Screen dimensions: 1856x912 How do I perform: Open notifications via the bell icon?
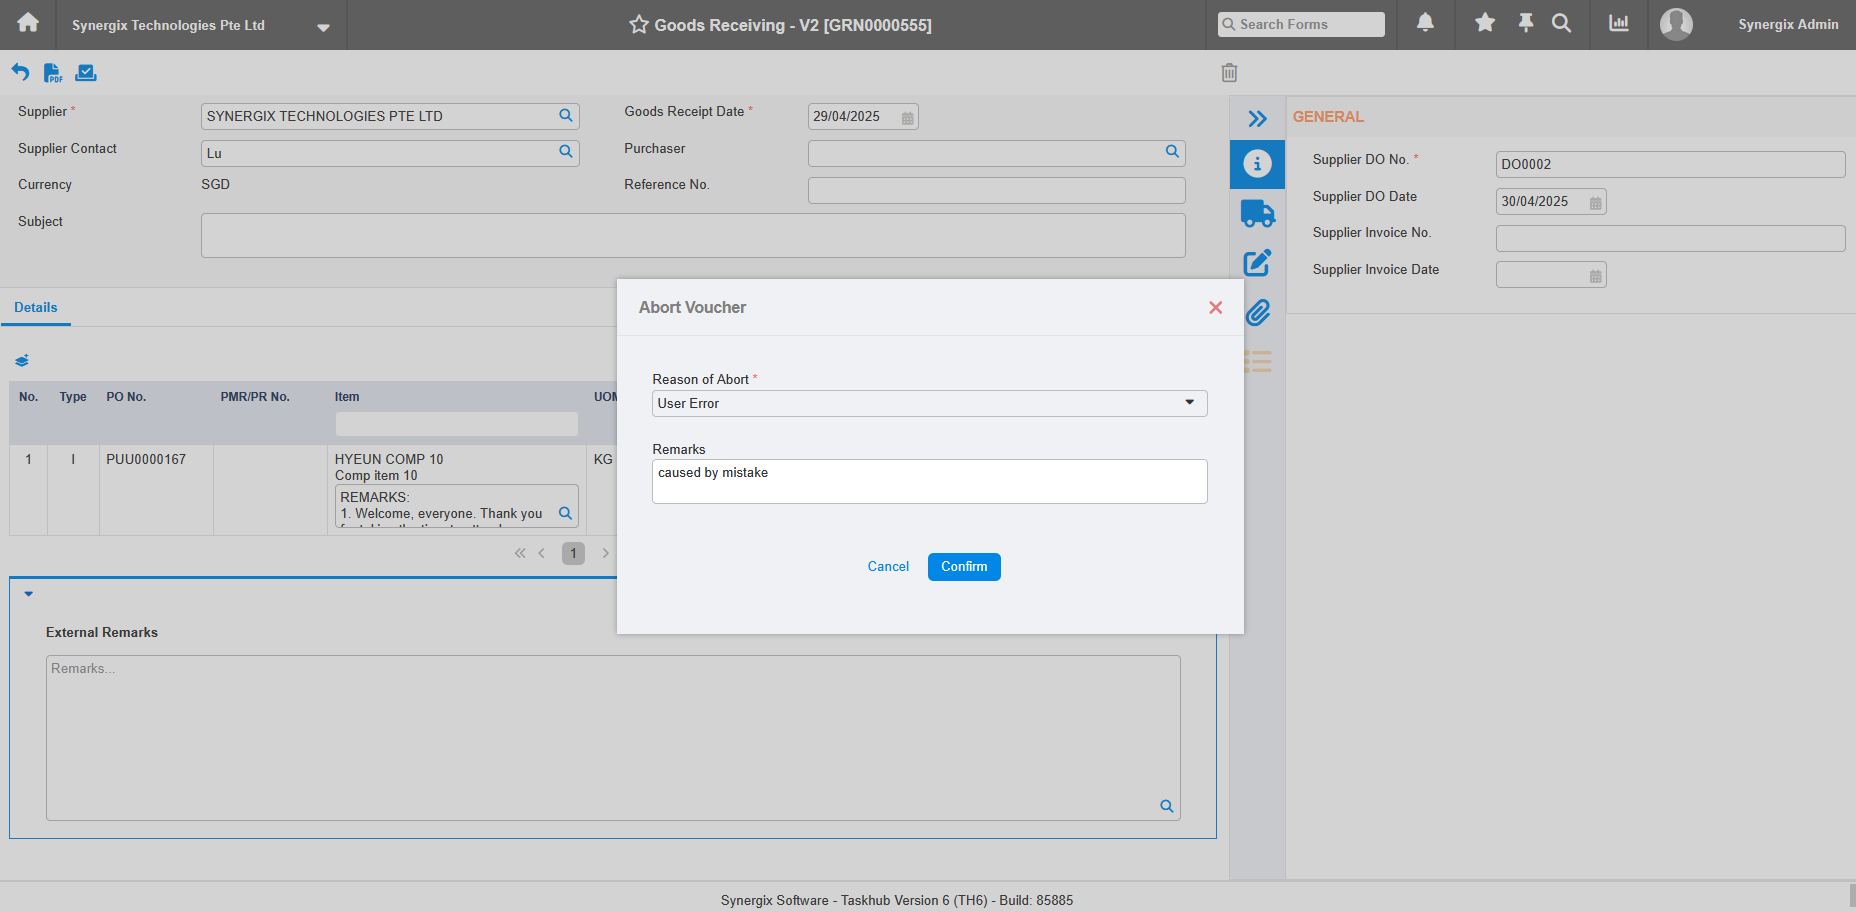(x=1424, y=22)
